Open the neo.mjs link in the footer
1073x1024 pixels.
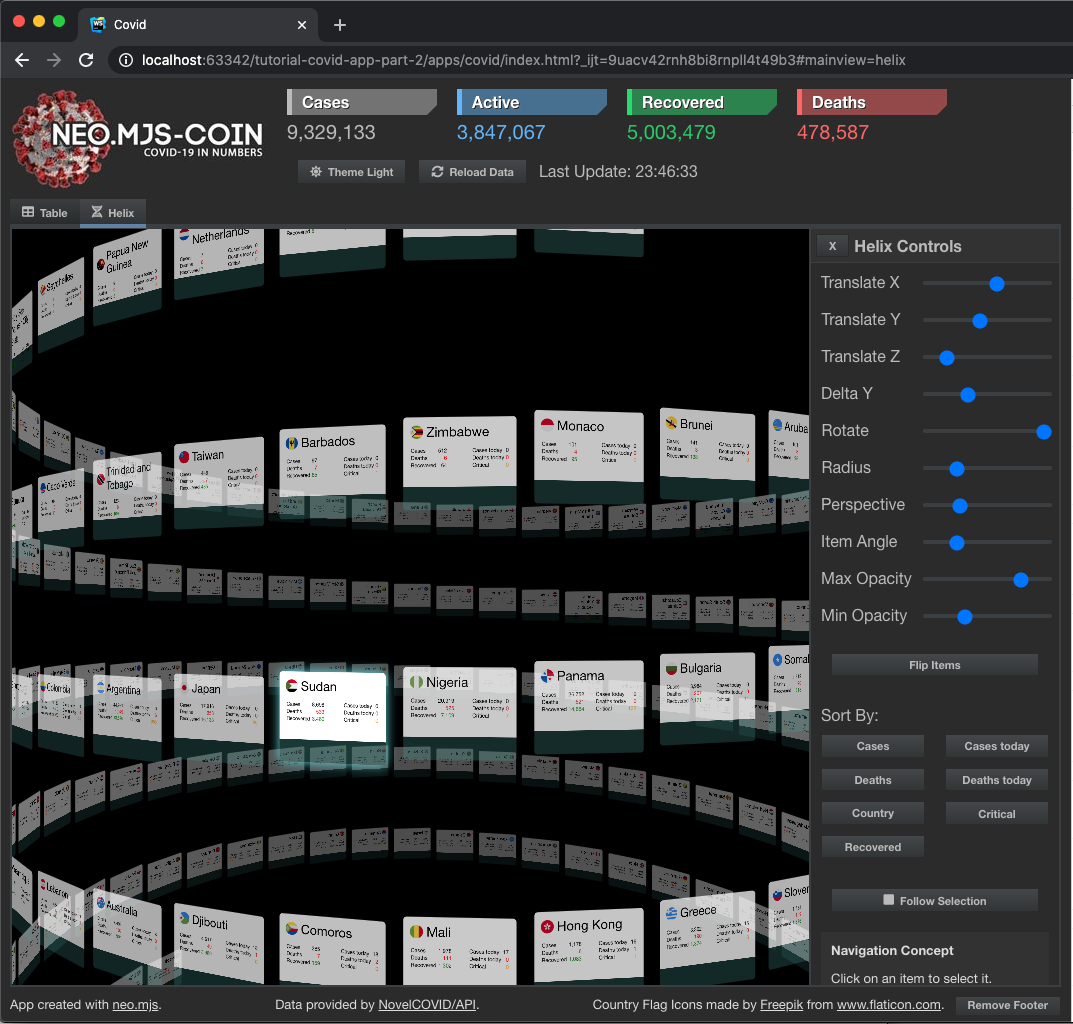tap(134, 1004)
